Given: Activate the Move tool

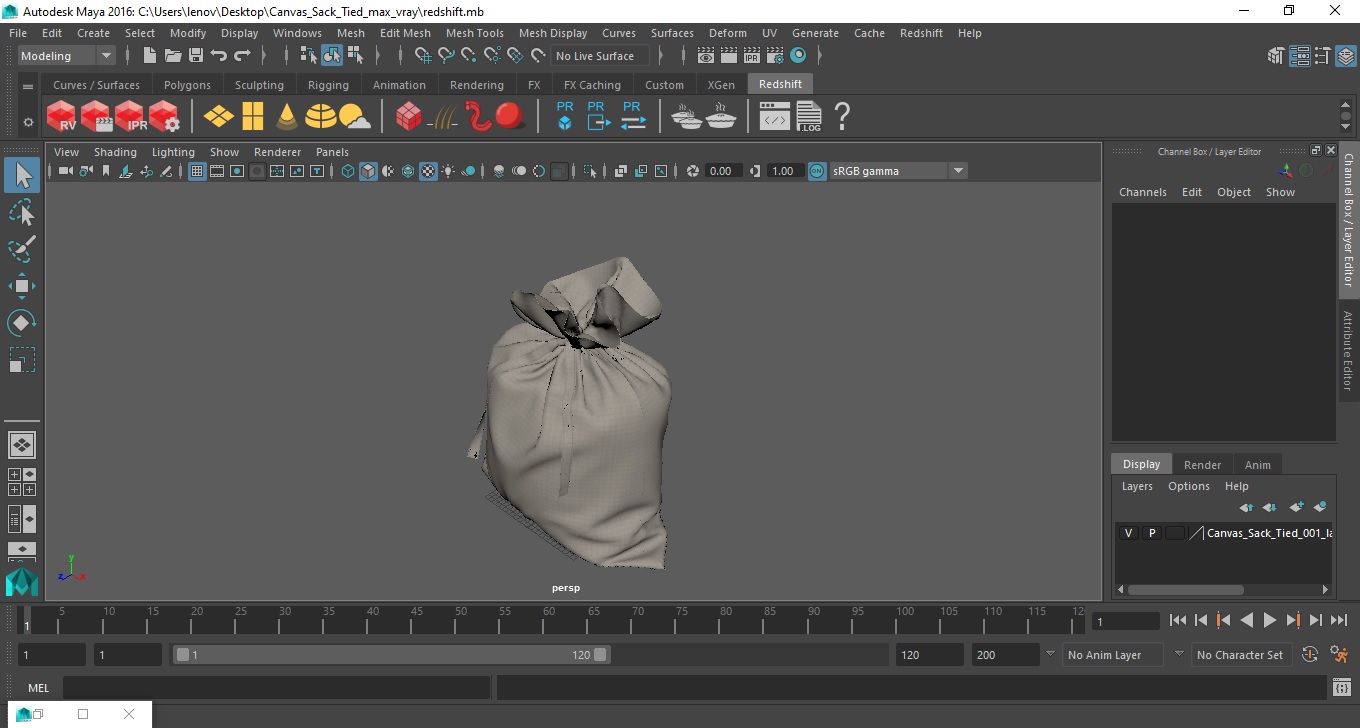Looking at the screenshot, I should (x=22, y=286).
